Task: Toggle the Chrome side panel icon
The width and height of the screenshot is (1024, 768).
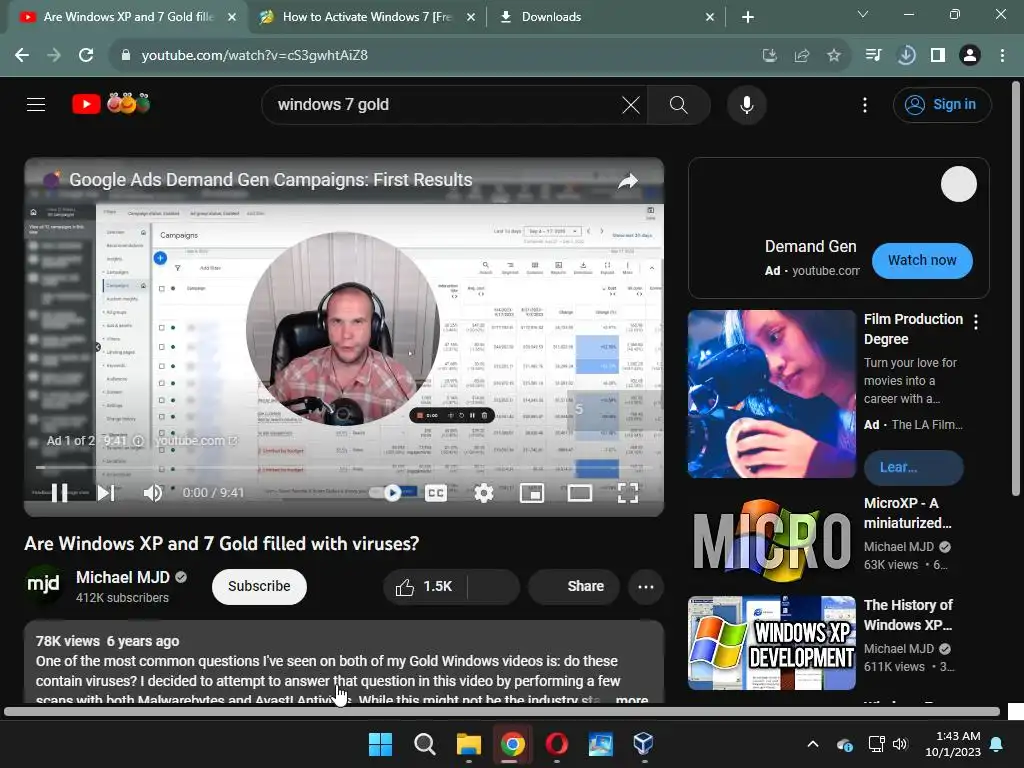Action: click(x=938, y=56)
